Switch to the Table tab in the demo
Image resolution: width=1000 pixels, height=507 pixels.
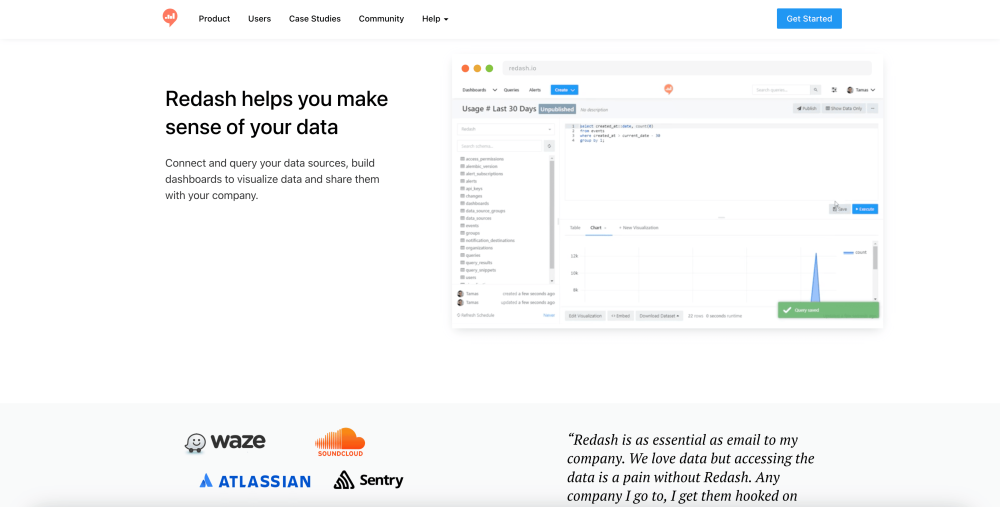point(575,228)
